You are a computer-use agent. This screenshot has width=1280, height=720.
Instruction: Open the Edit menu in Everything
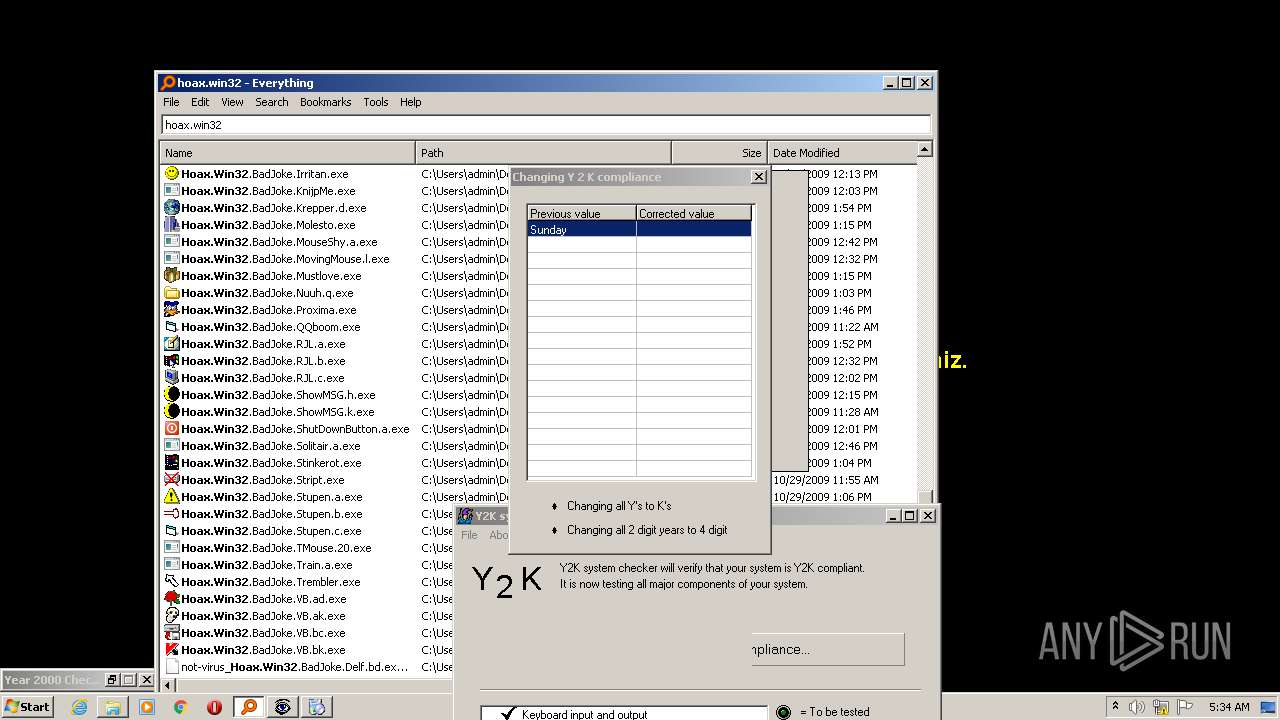(x=200, y=102)
